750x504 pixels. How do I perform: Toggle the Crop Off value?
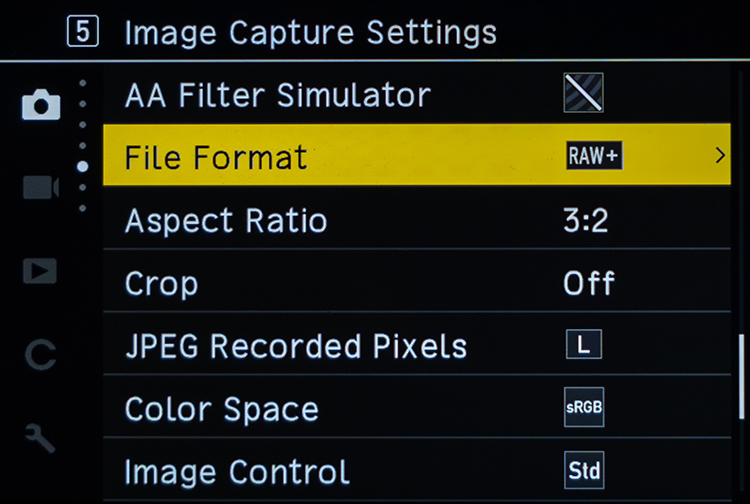(589, 283)
